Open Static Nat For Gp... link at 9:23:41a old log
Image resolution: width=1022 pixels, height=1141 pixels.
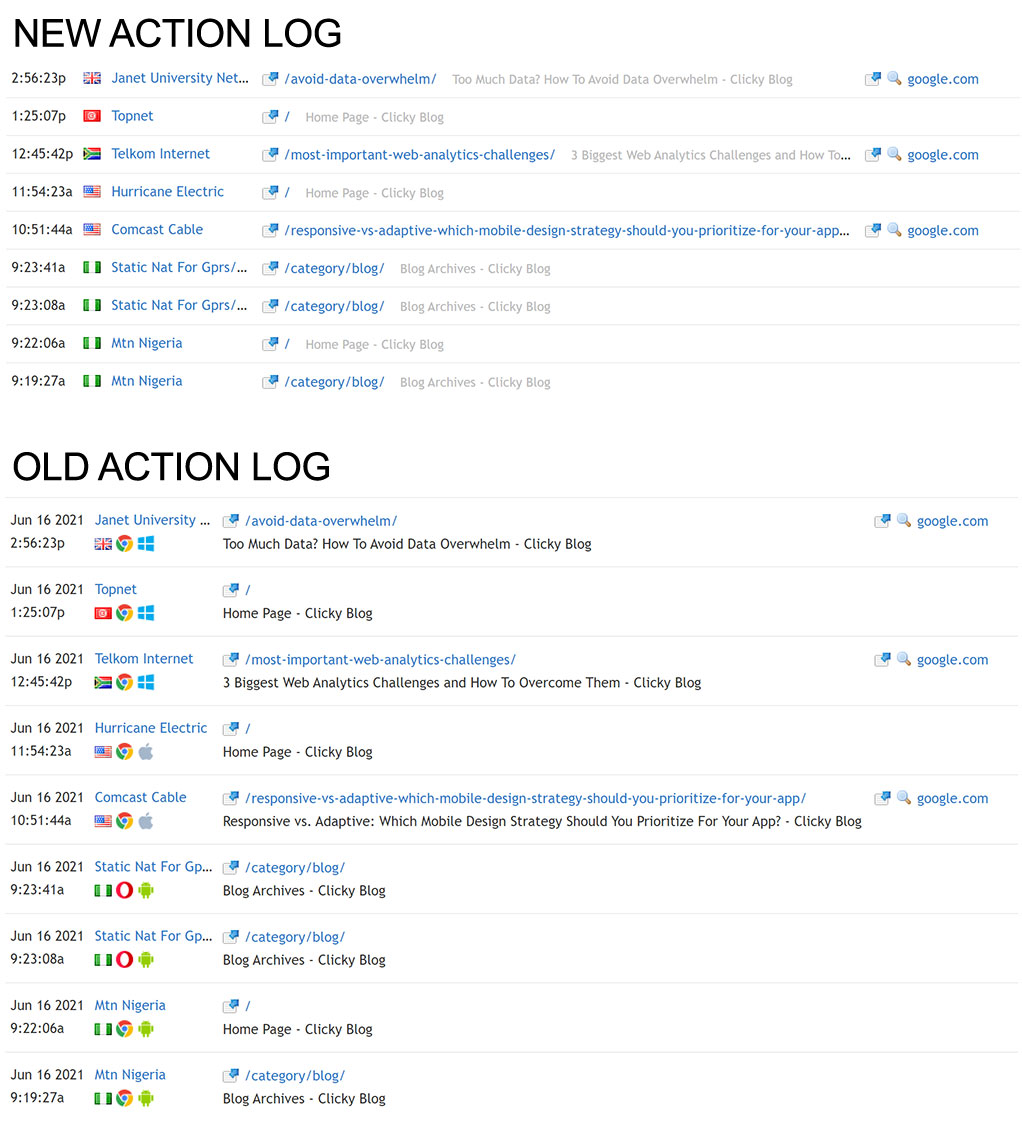click(x=153, y=866)
